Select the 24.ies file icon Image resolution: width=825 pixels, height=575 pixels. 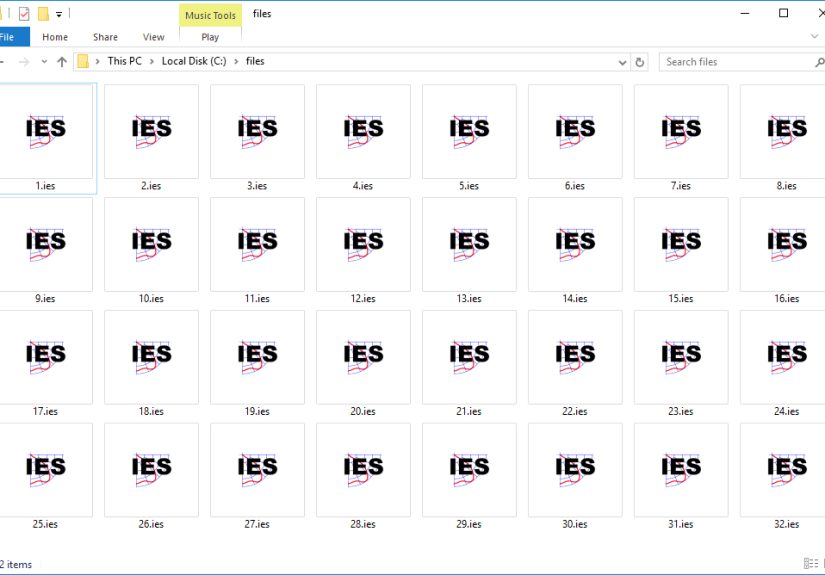782,357
